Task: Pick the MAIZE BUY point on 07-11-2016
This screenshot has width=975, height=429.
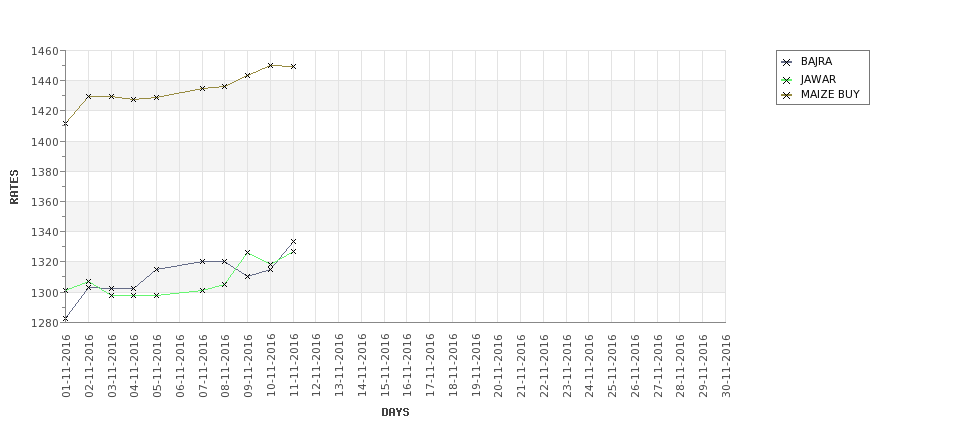Action: tap(202, 88)
